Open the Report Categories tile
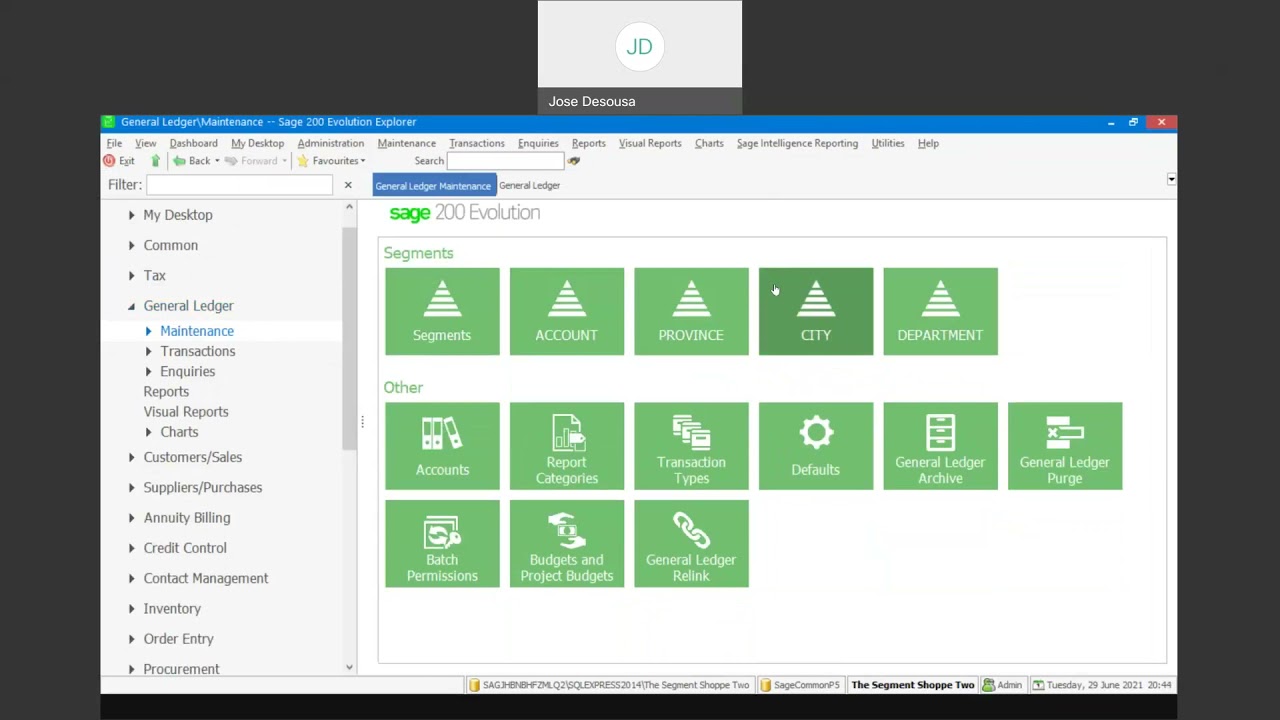1280x720 pixels. pos(566,446)
